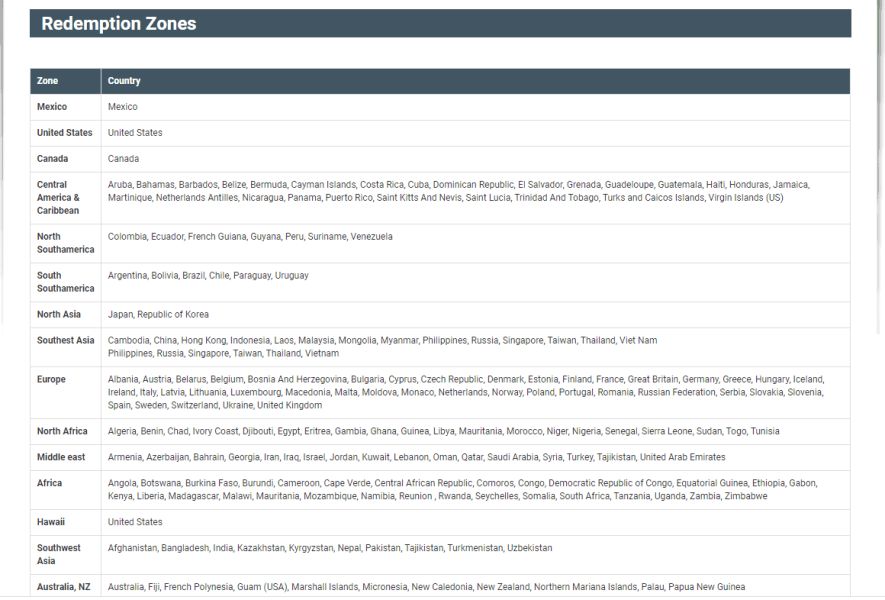Select the Zone column header

pos(47,81)
